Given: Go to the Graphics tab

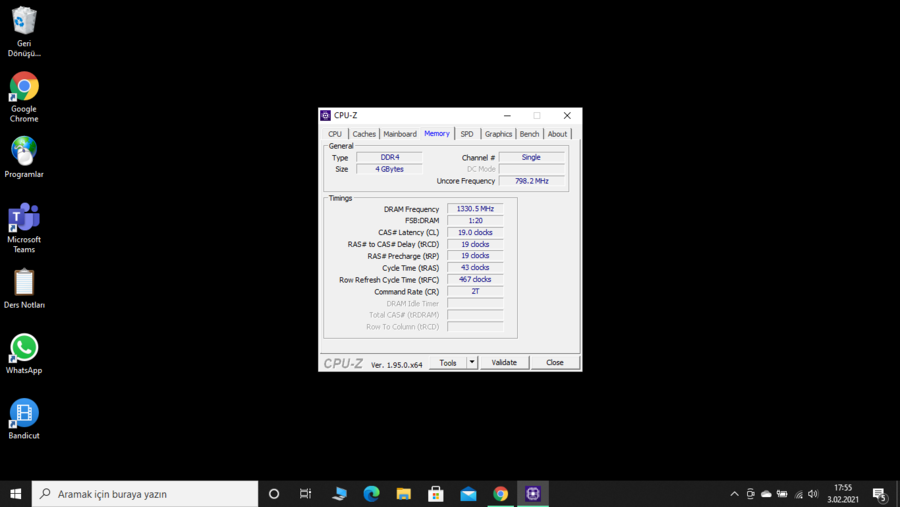Looking at the screenshot, I should tap(498, 134).
